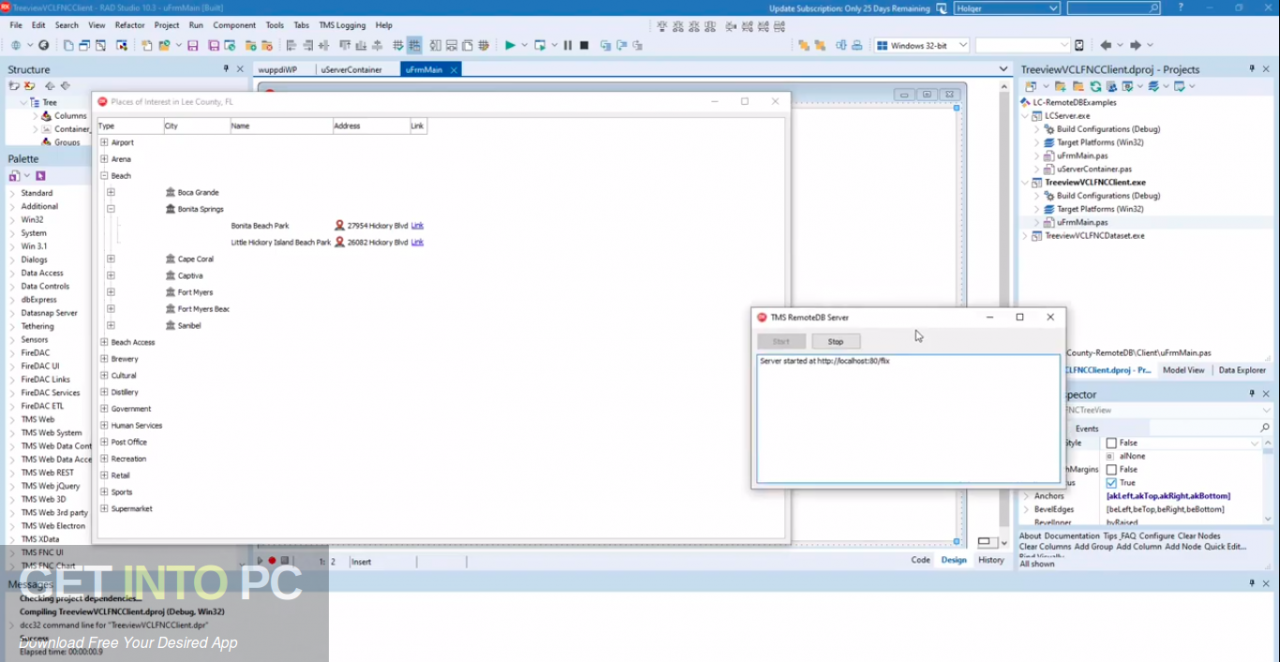Click Move Down arrow in Structure panel

point(65,86)
